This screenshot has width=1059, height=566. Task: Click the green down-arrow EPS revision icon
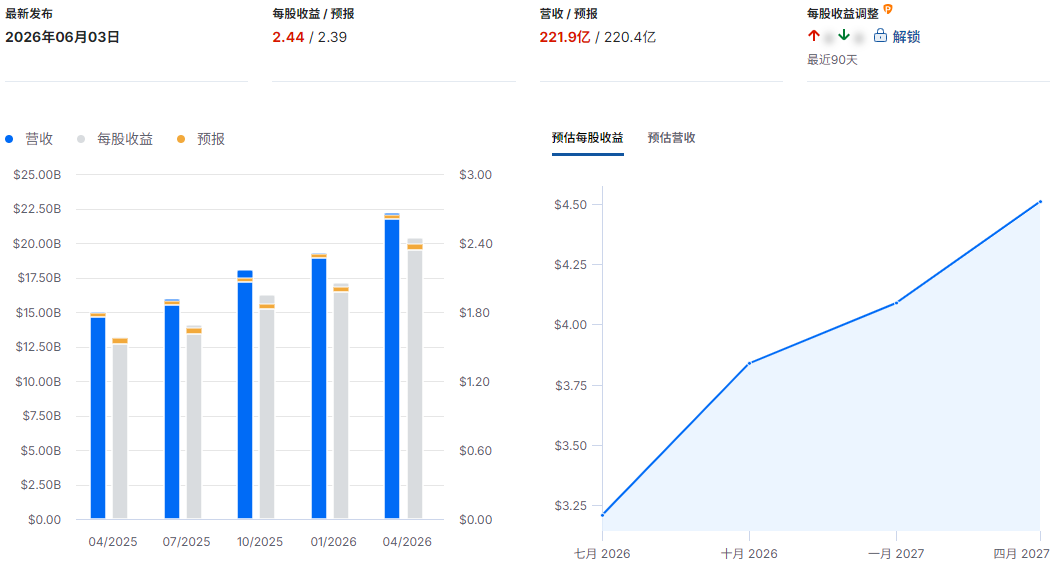(x=844, y=35)
